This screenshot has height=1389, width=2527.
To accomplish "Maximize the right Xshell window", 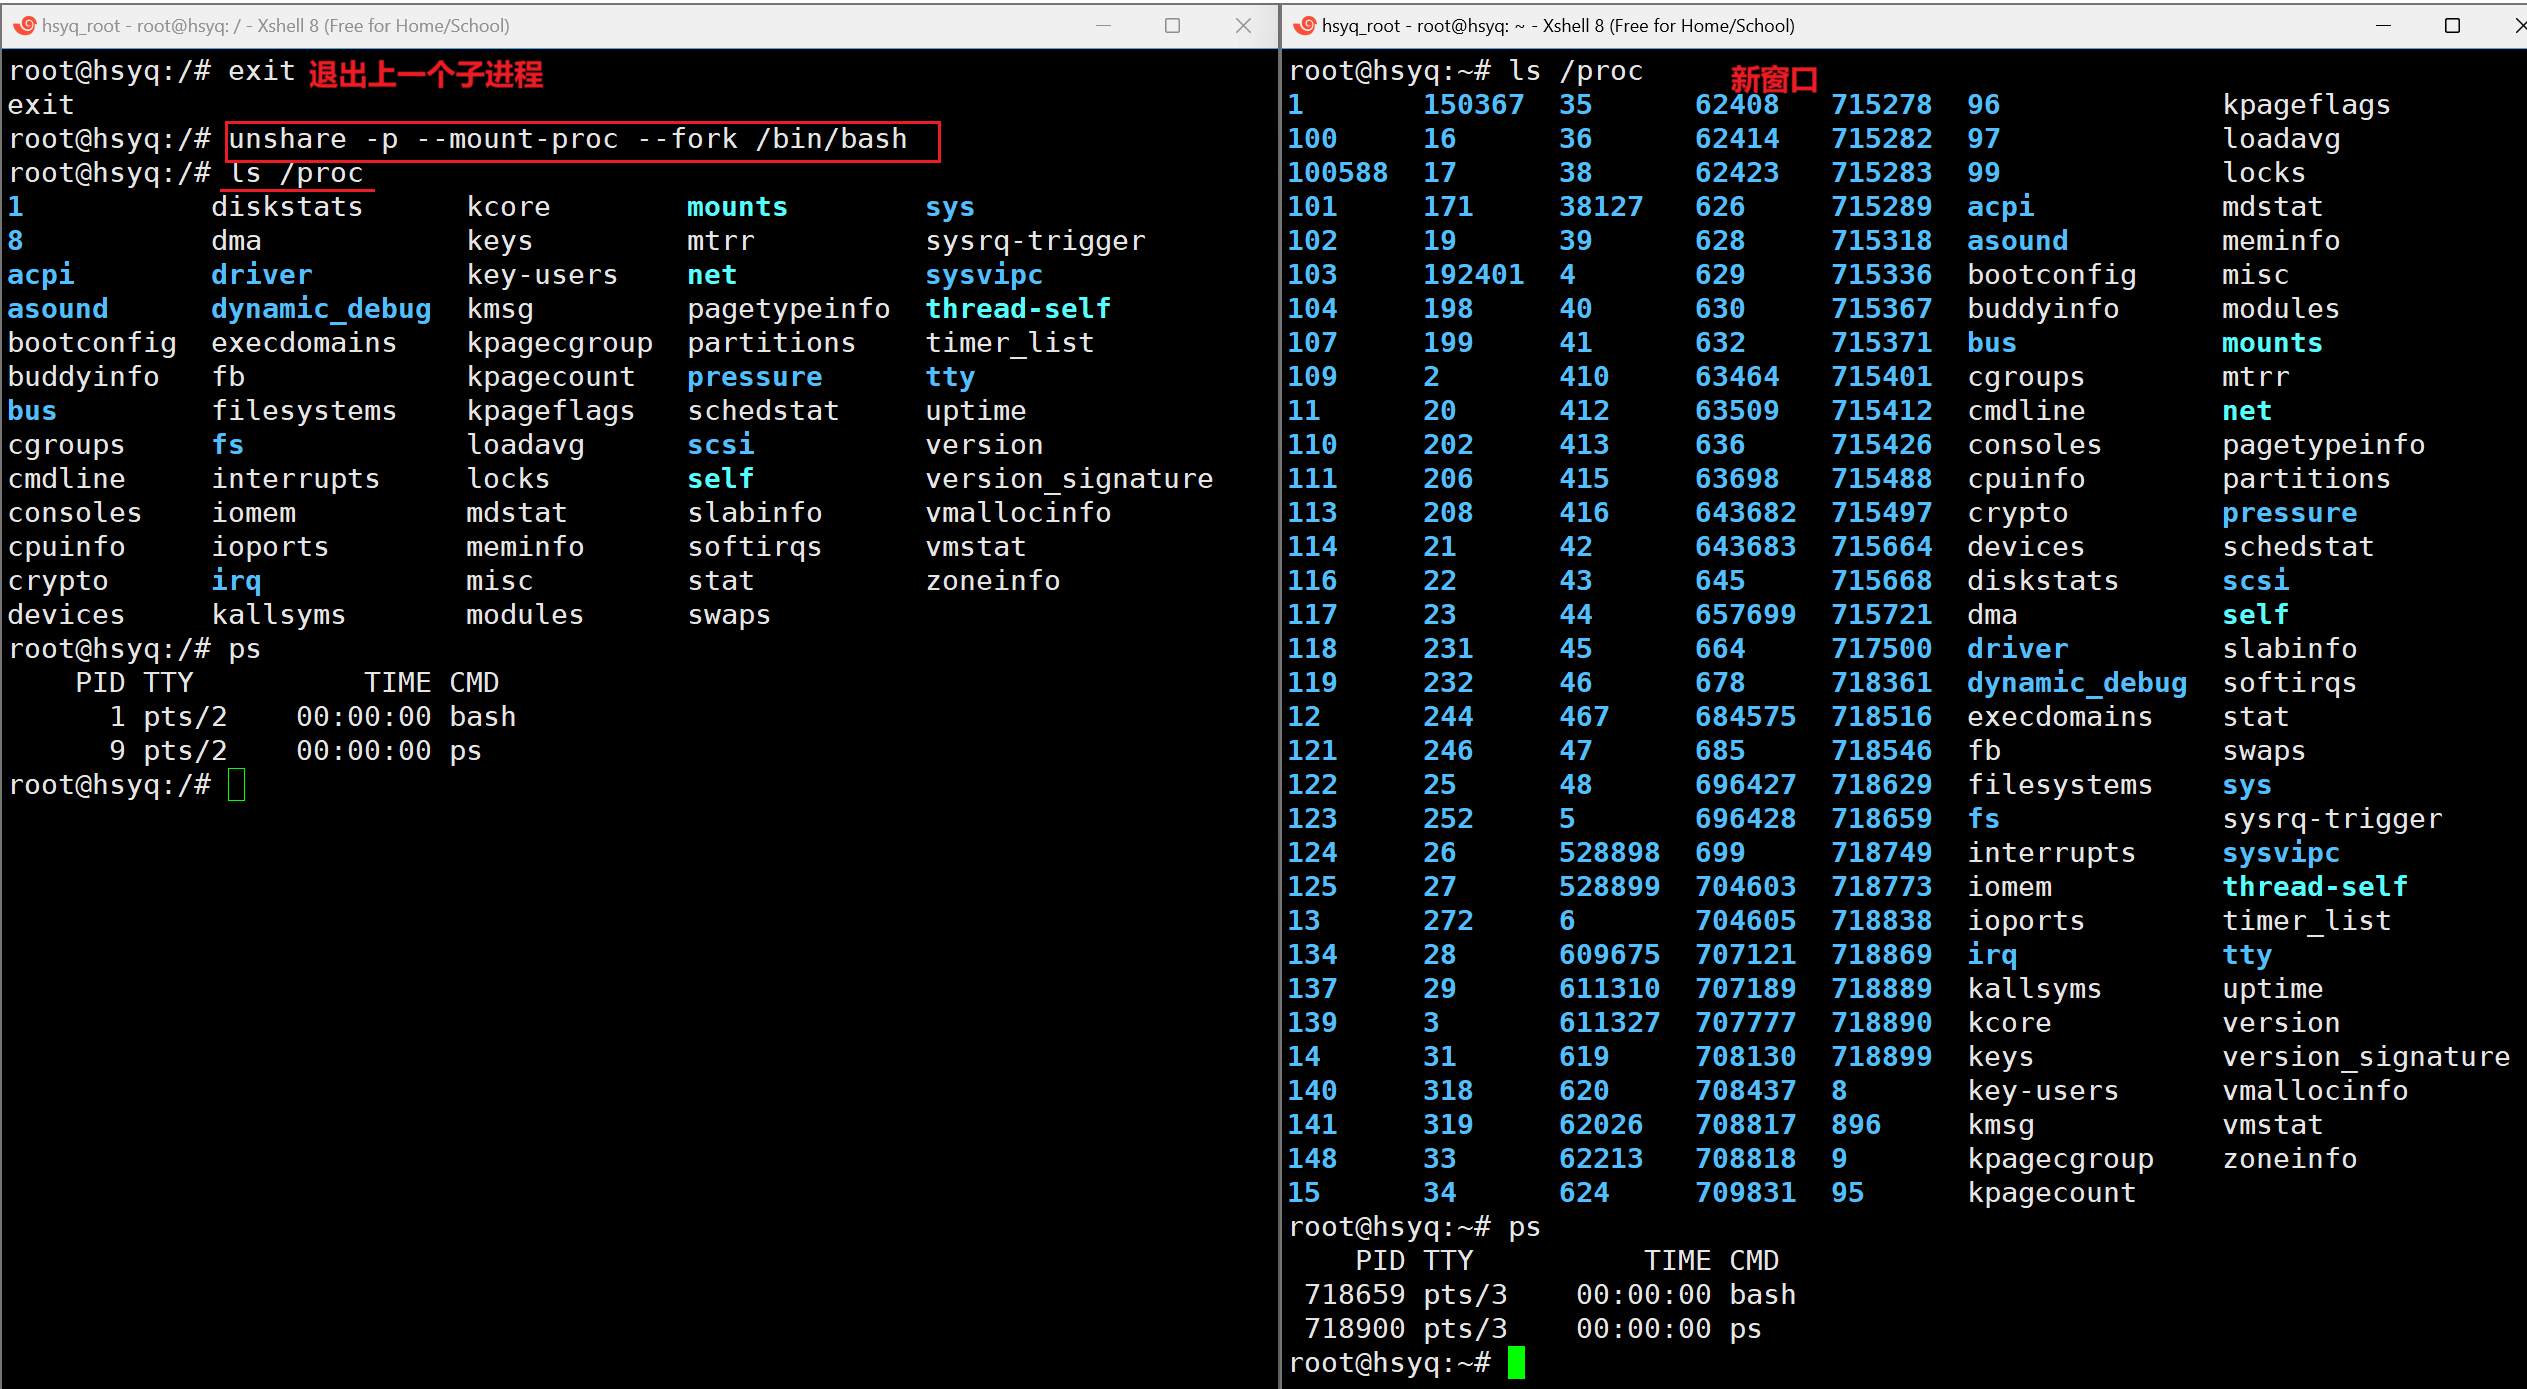I will (x=2452, y=25).
